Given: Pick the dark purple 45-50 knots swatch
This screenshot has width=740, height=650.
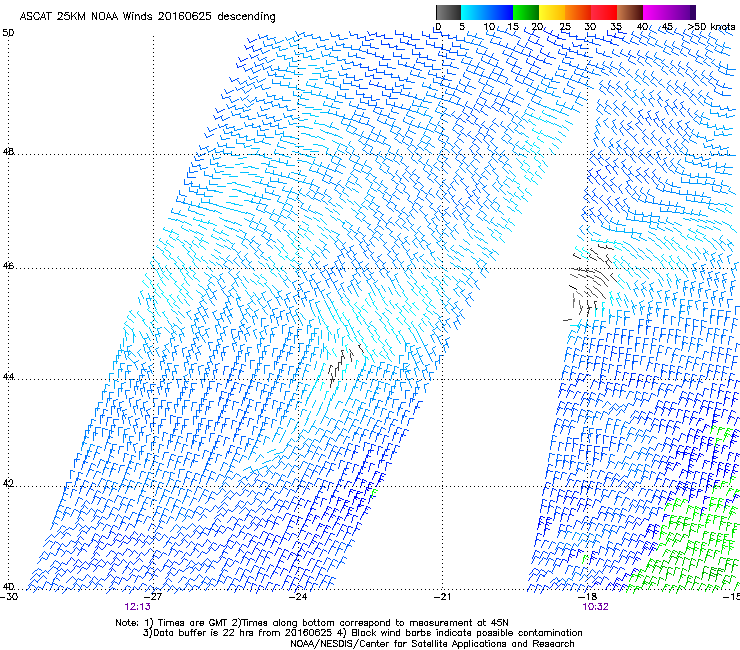Looking at the screenshot, I should coord(682,12).
